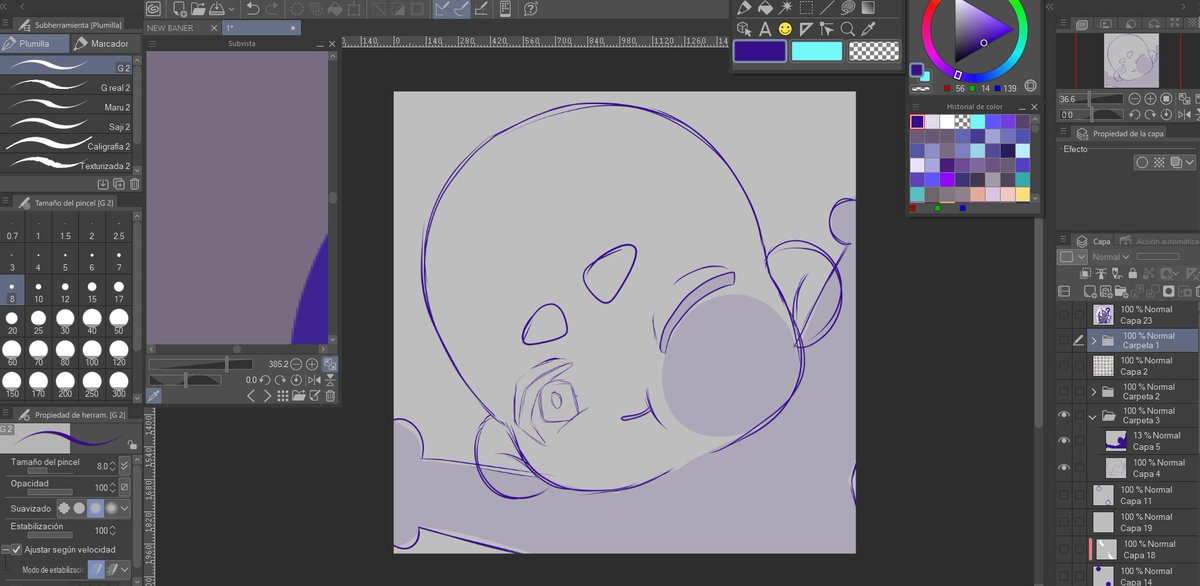Close the NEW BANER tab
The height and width of the screenshot is (586, 1200).
click(214, 28)
